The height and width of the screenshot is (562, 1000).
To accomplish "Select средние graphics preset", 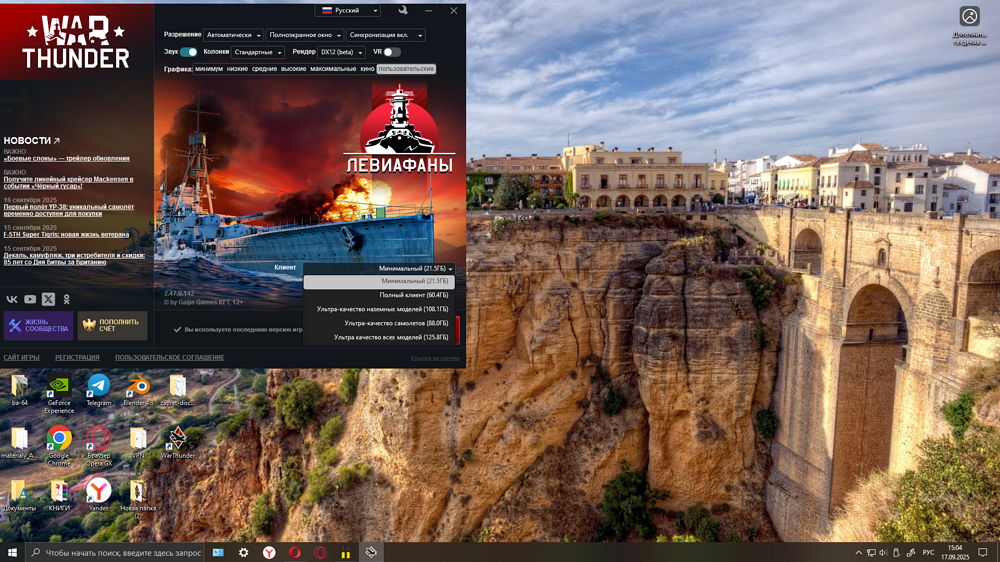I will pos(264,69).
